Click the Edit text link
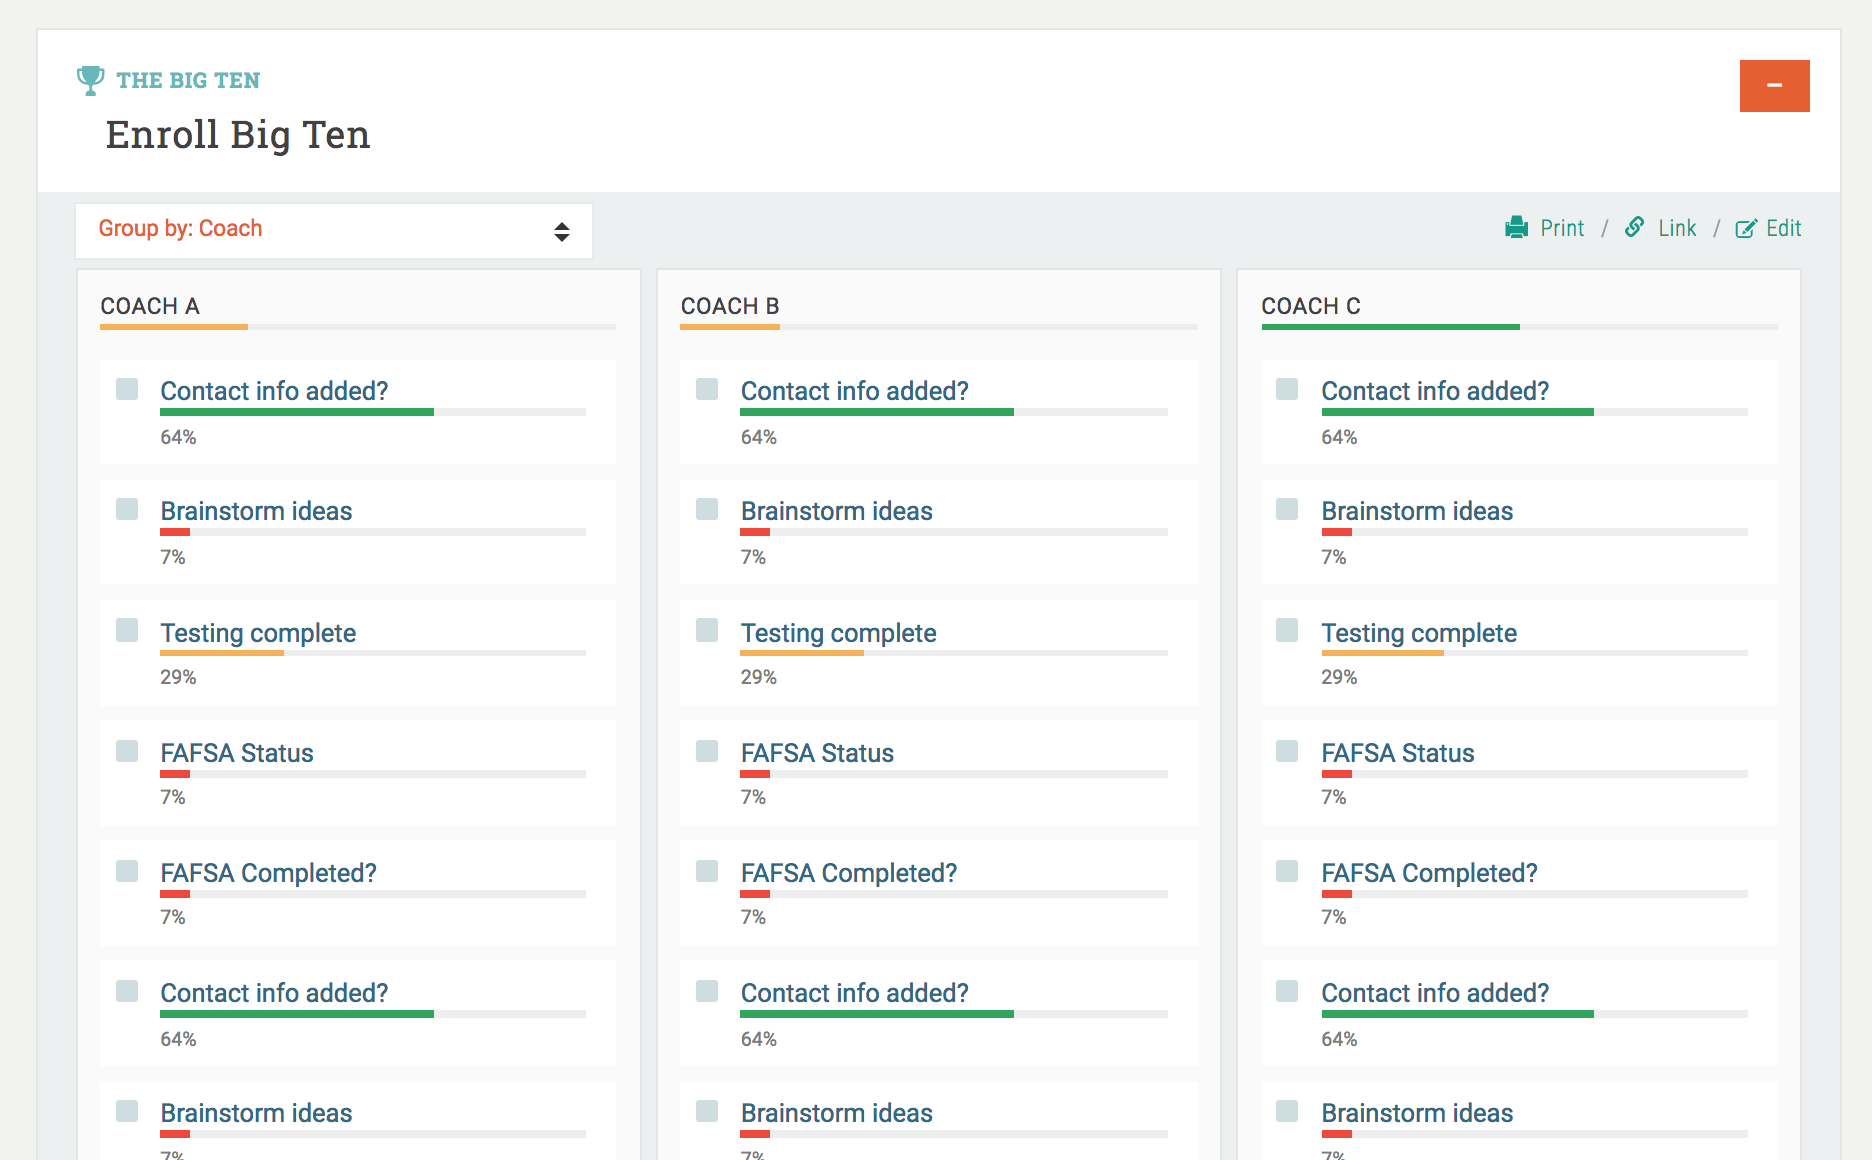 [x=1783, y=229]
